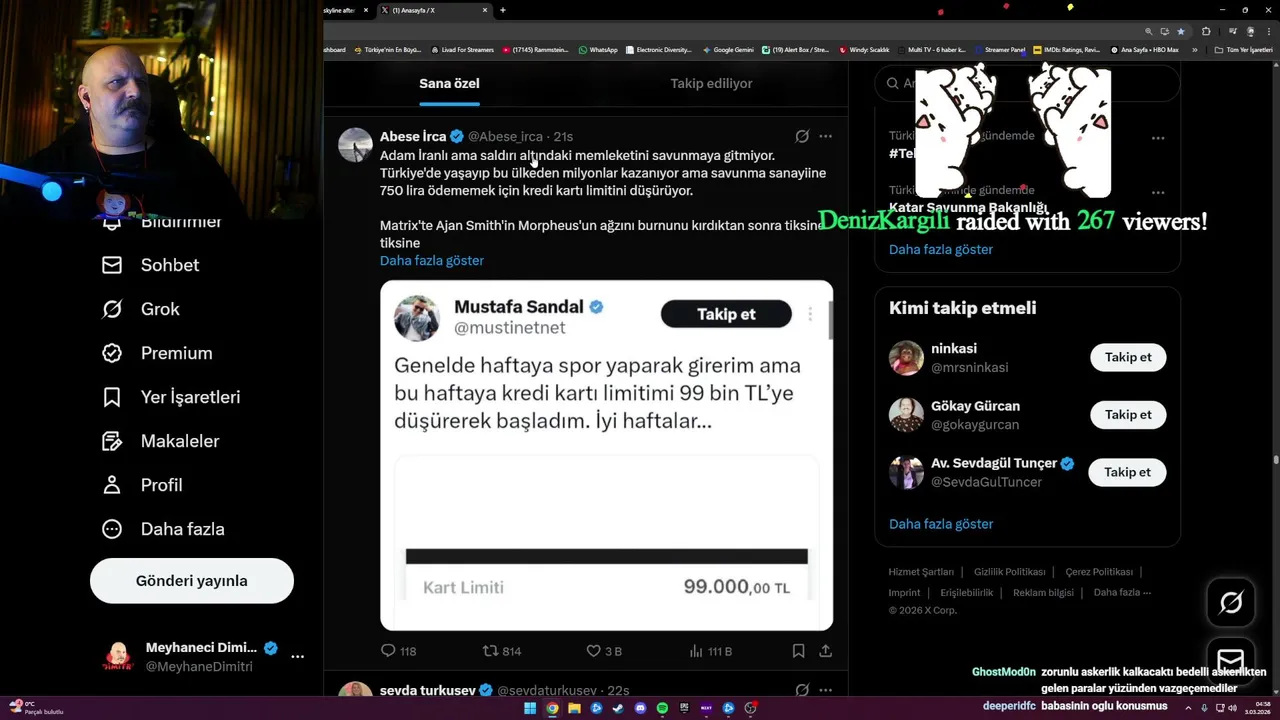Expand post with Daha fazla göster
1280x720 pixels.
(x=432, y=260)
